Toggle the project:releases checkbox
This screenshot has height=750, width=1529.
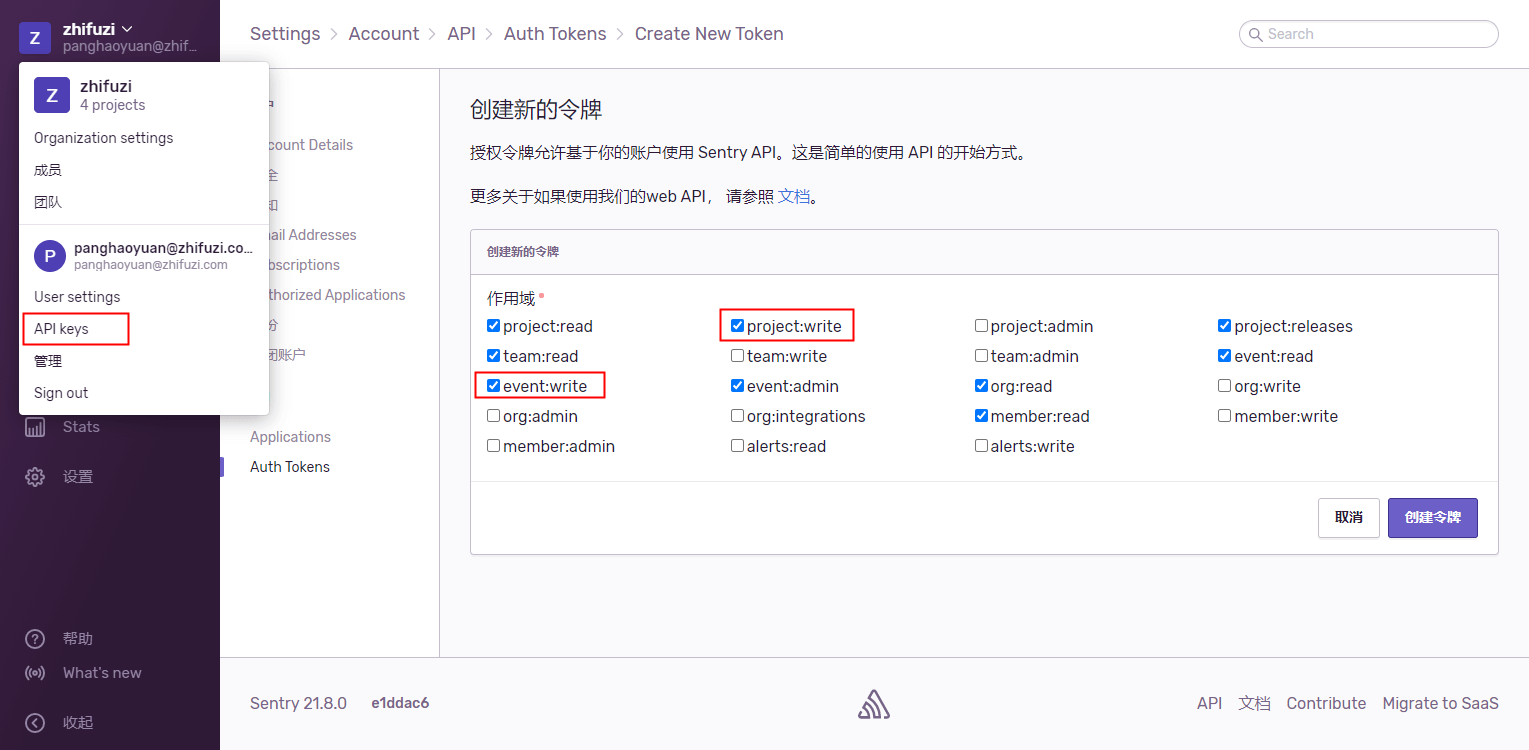(1225, 326)
